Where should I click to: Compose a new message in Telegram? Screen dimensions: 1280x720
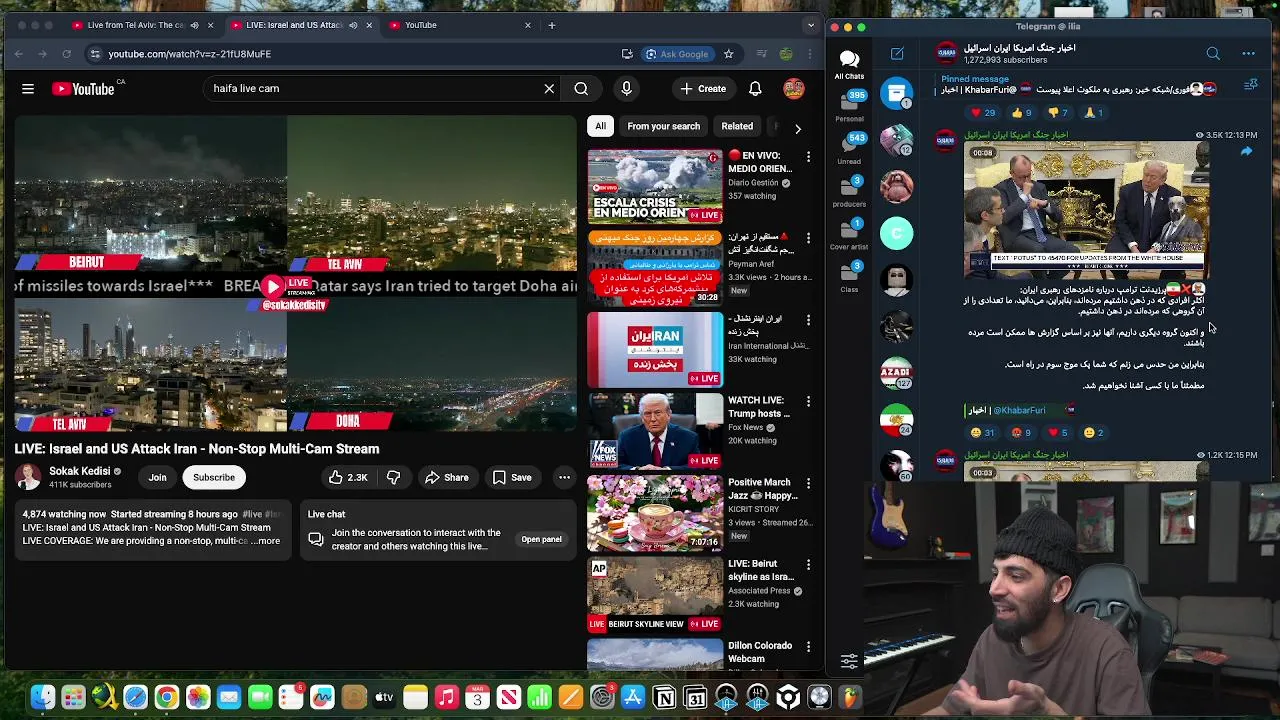click(897, 54)
